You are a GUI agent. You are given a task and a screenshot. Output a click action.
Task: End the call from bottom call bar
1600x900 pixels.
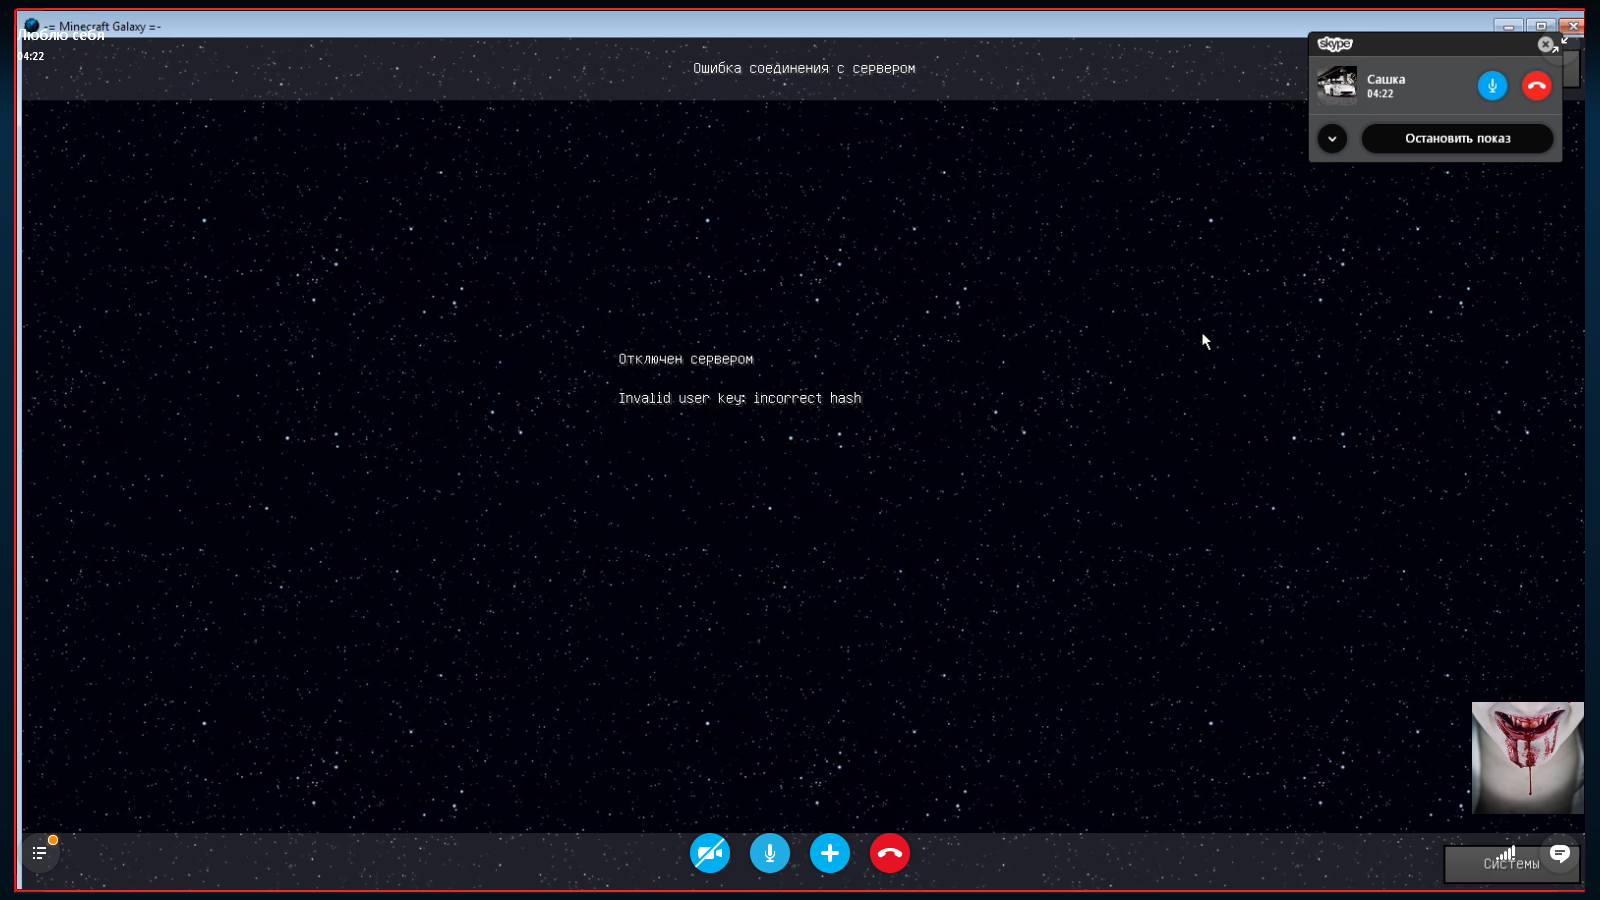(890, 853)
